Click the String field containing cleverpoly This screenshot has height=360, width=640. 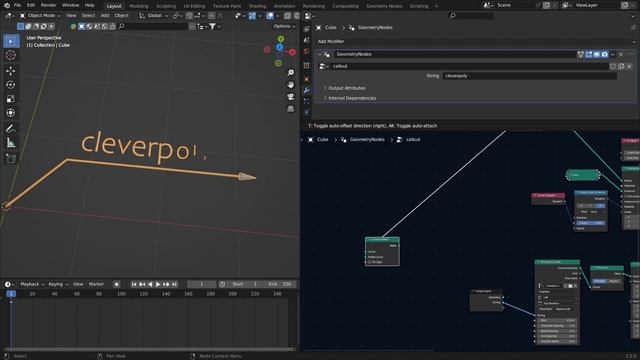(x=529, y=76)
